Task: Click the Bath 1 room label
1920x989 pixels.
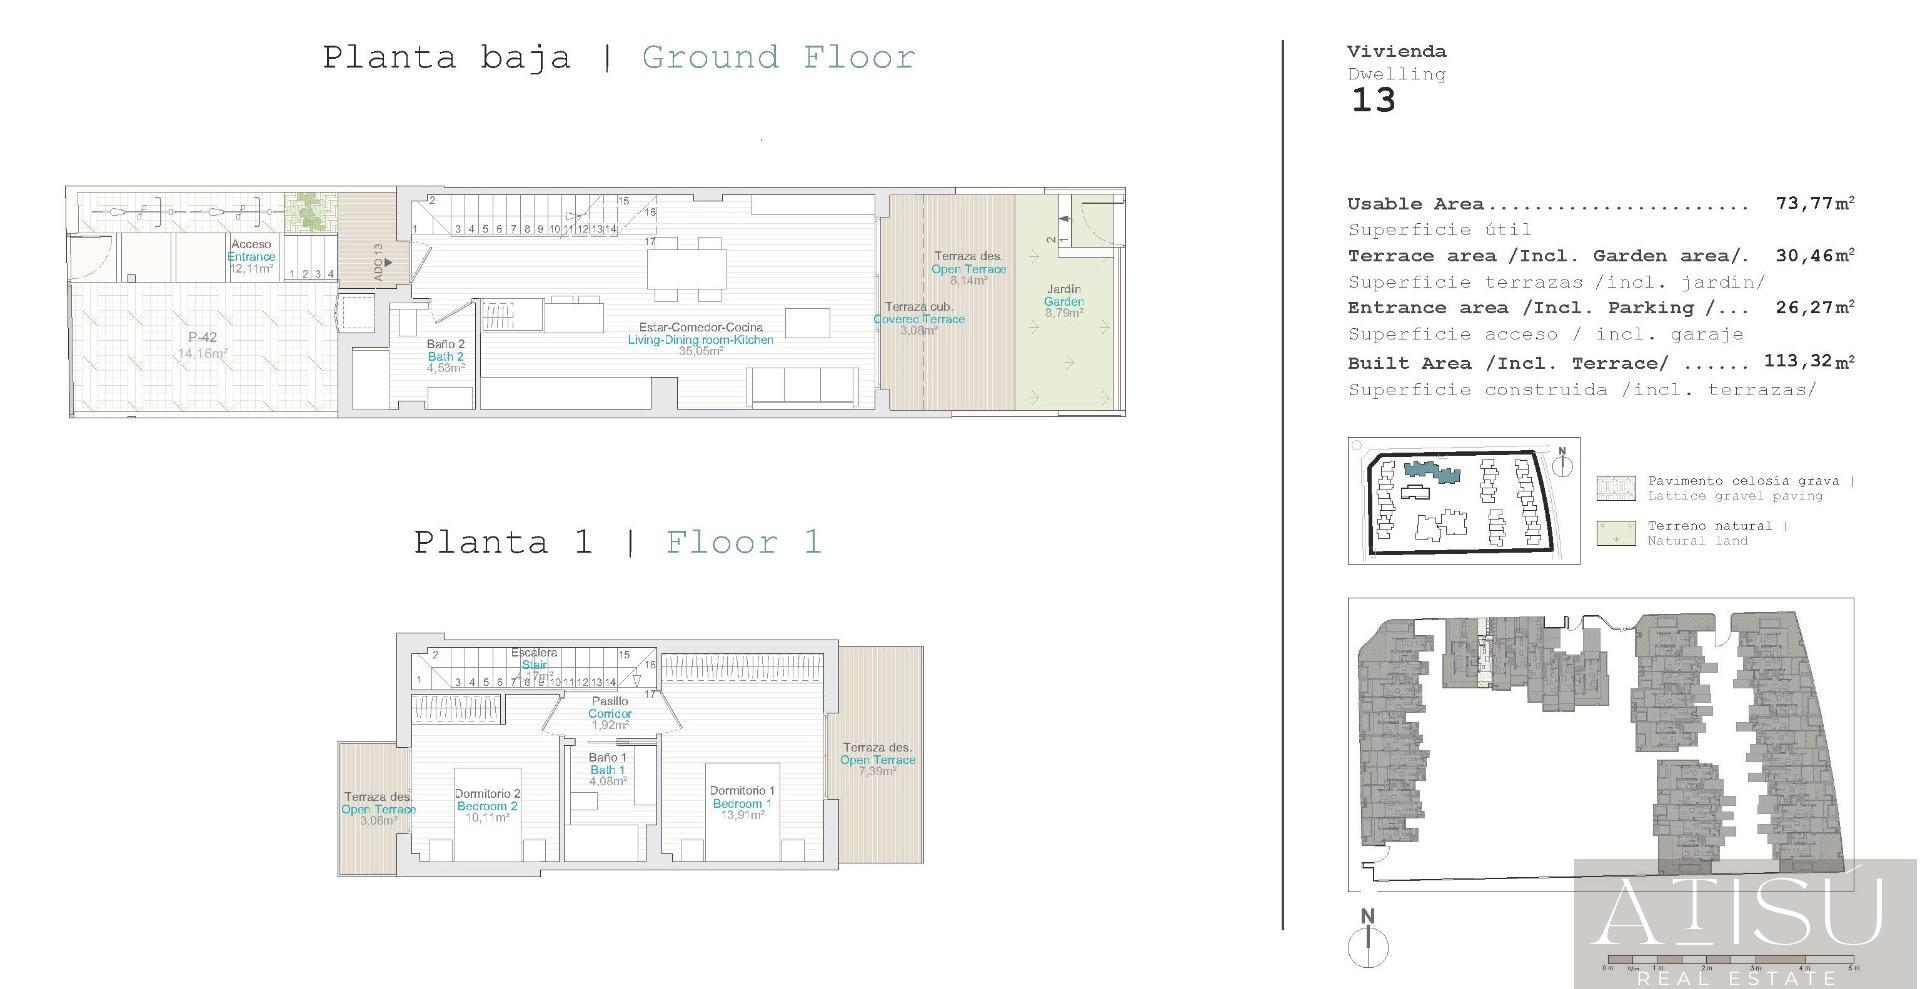Action: 607,769
